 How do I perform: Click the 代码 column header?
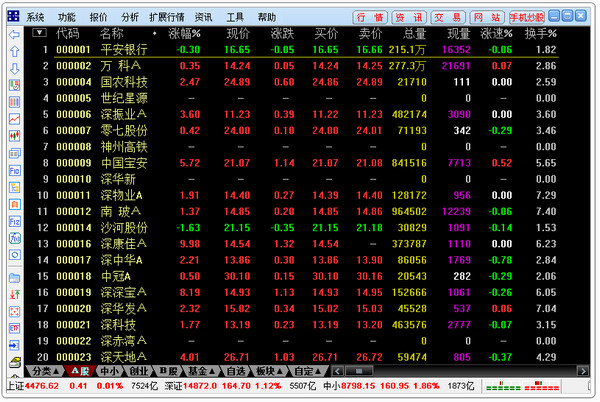click(67, 34)
